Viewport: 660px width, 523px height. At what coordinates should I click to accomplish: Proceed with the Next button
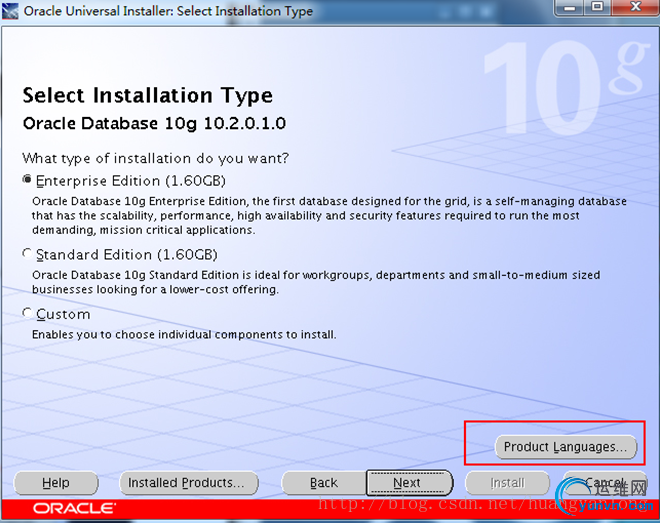pos(410,483)
